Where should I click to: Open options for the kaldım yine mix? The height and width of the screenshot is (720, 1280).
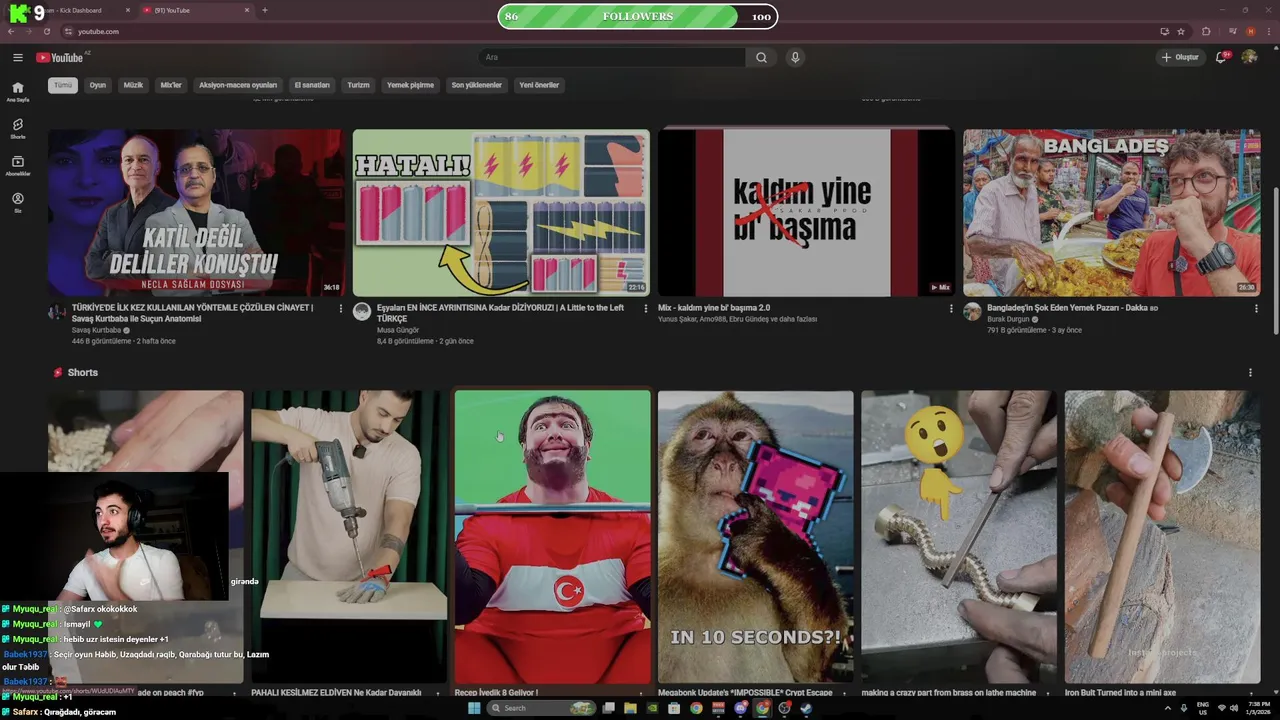pyautogui.click(x=950, y=308)
